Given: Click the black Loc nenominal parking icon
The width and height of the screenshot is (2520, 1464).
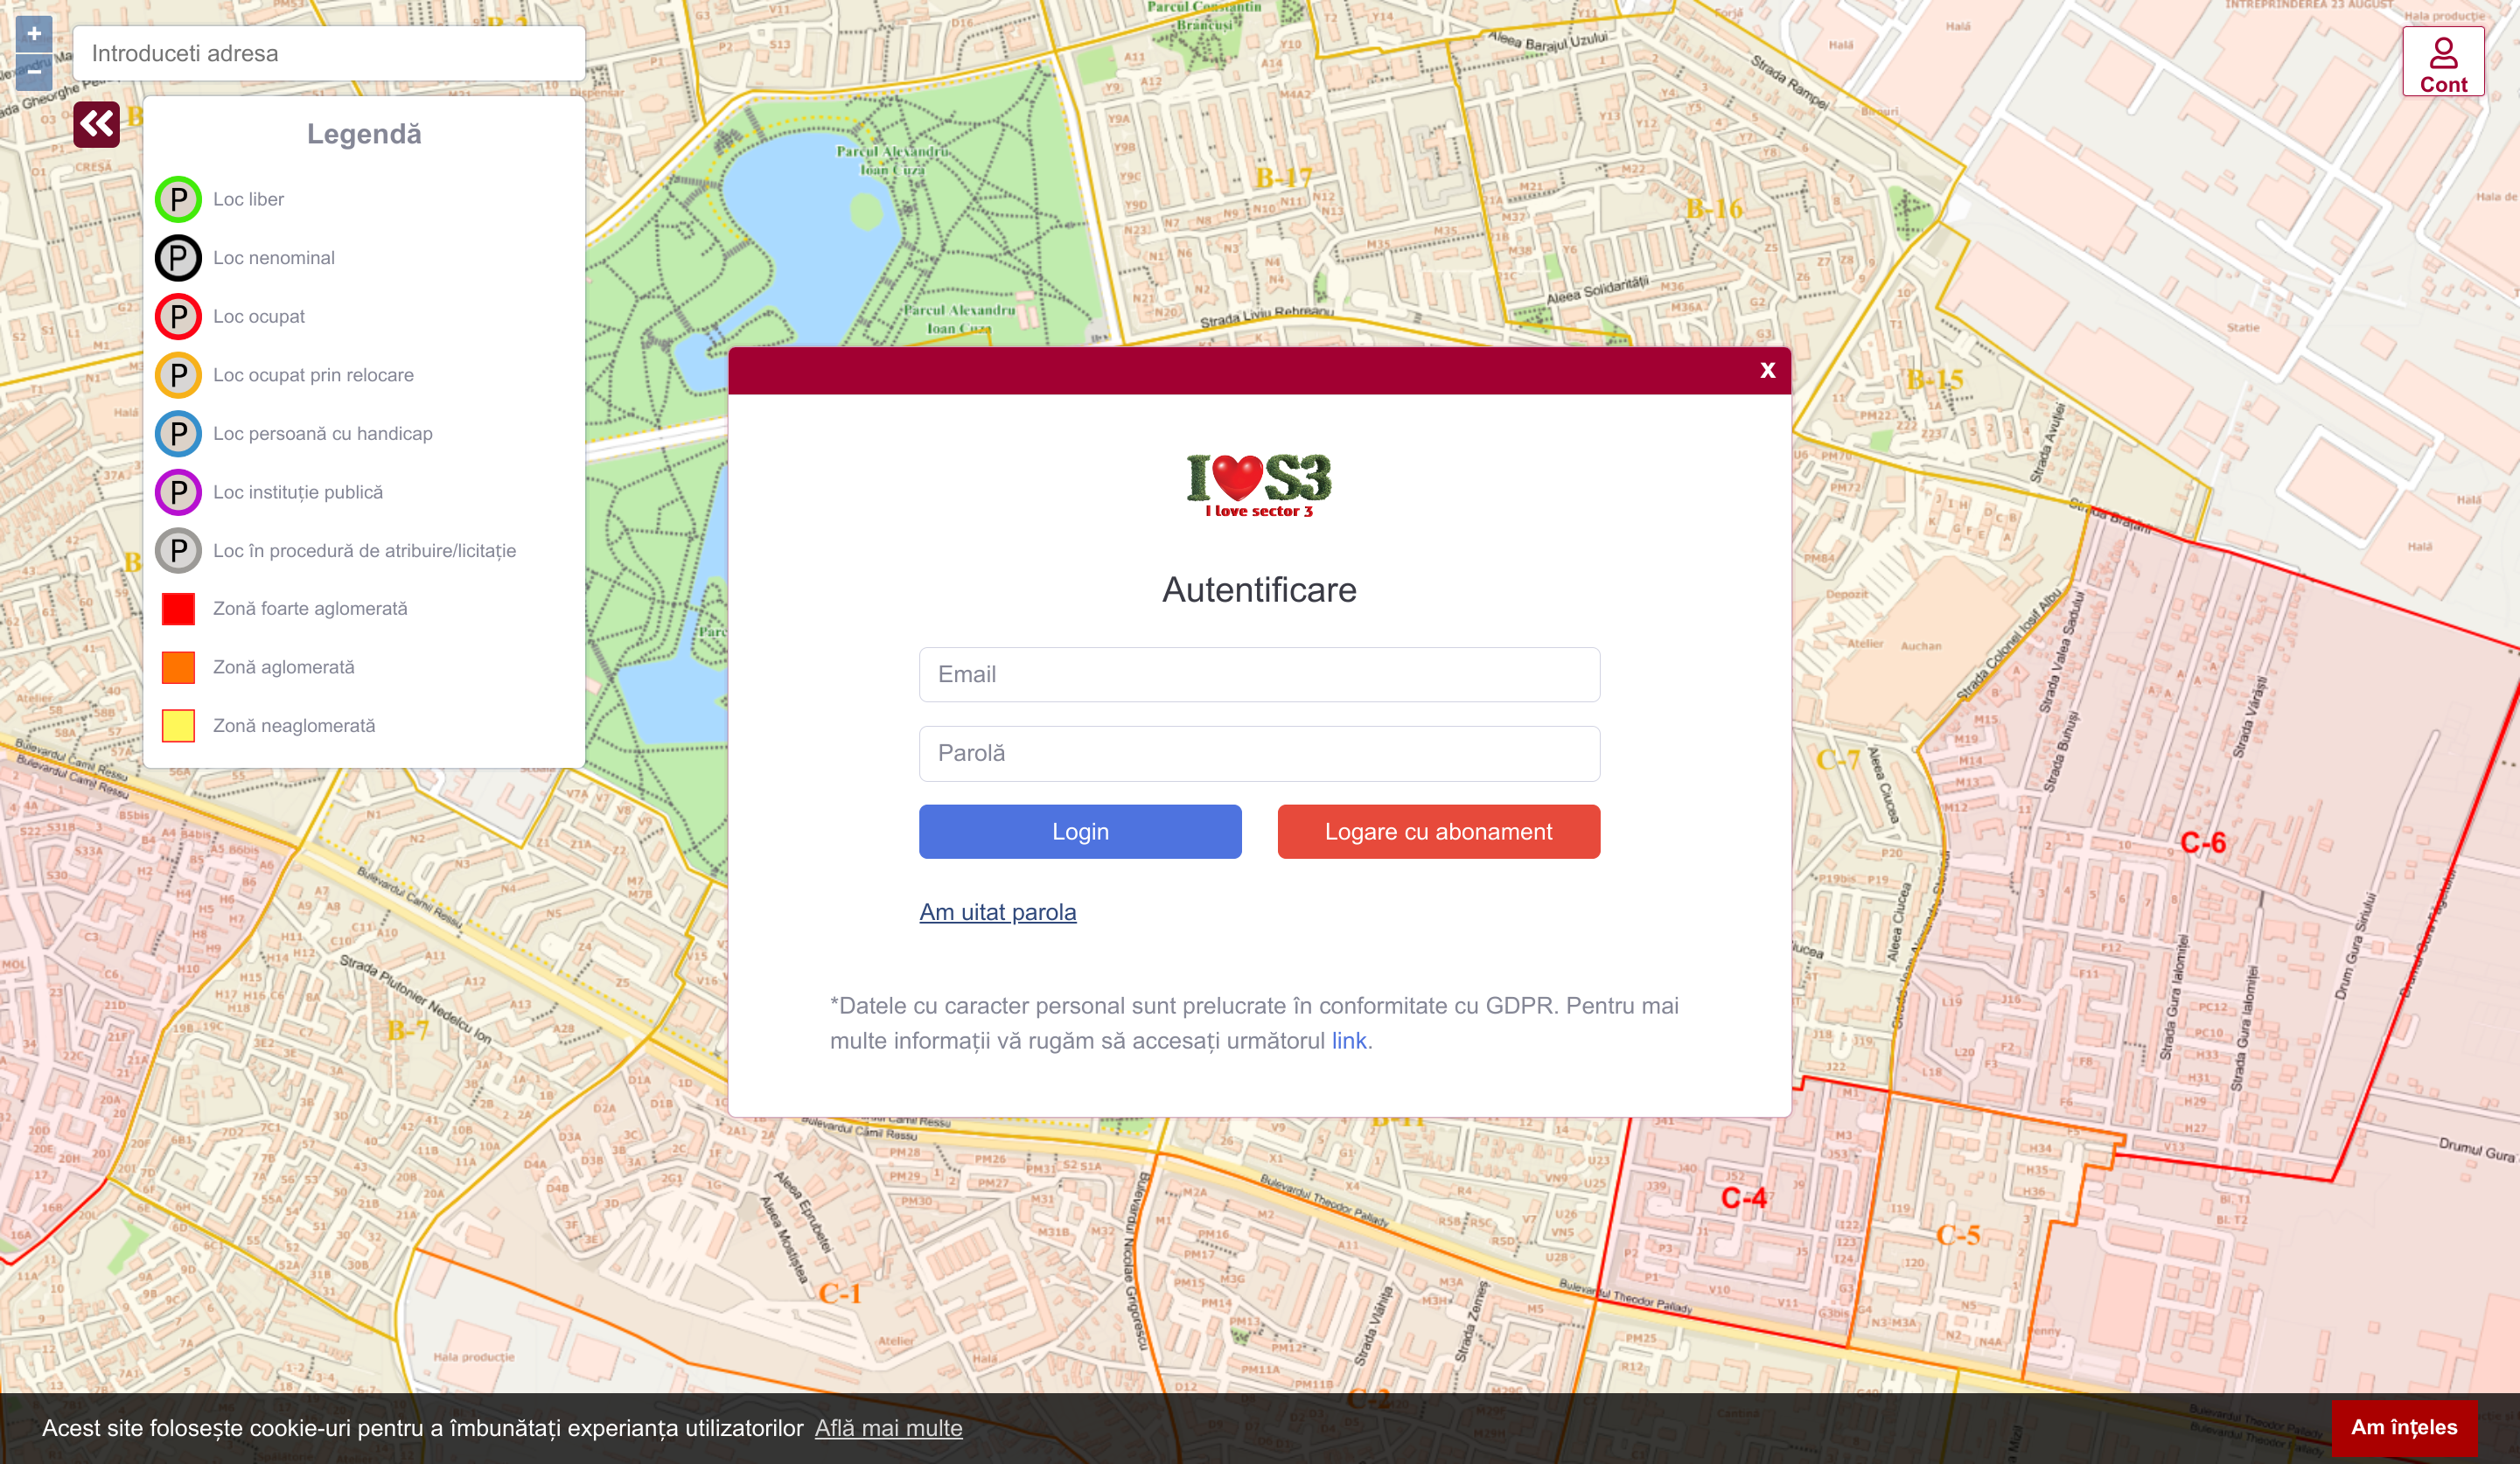Looking at the screenshot, I should [x=178, y=258].
